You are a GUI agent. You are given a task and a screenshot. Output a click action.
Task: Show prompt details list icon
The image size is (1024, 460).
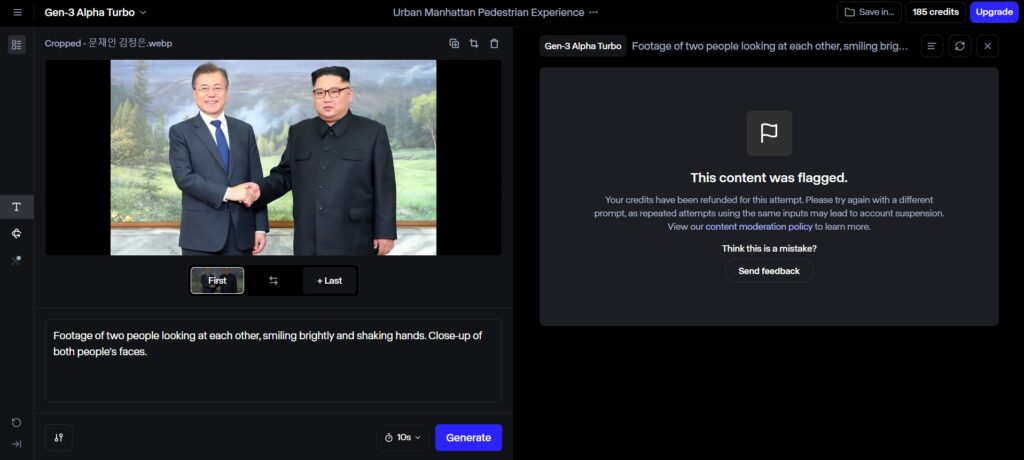[x=932, y=46]
